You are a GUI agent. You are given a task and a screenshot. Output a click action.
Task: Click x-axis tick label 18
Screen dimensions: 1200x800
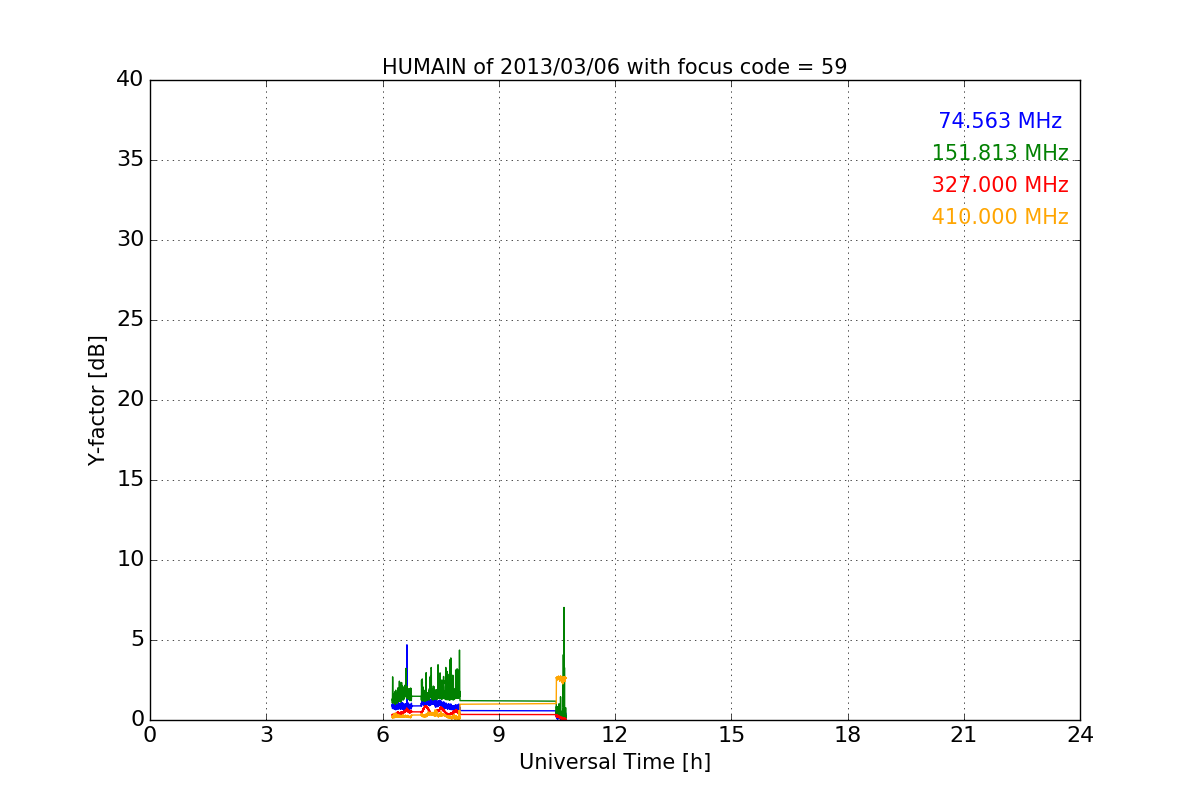(x=848, y=735)
